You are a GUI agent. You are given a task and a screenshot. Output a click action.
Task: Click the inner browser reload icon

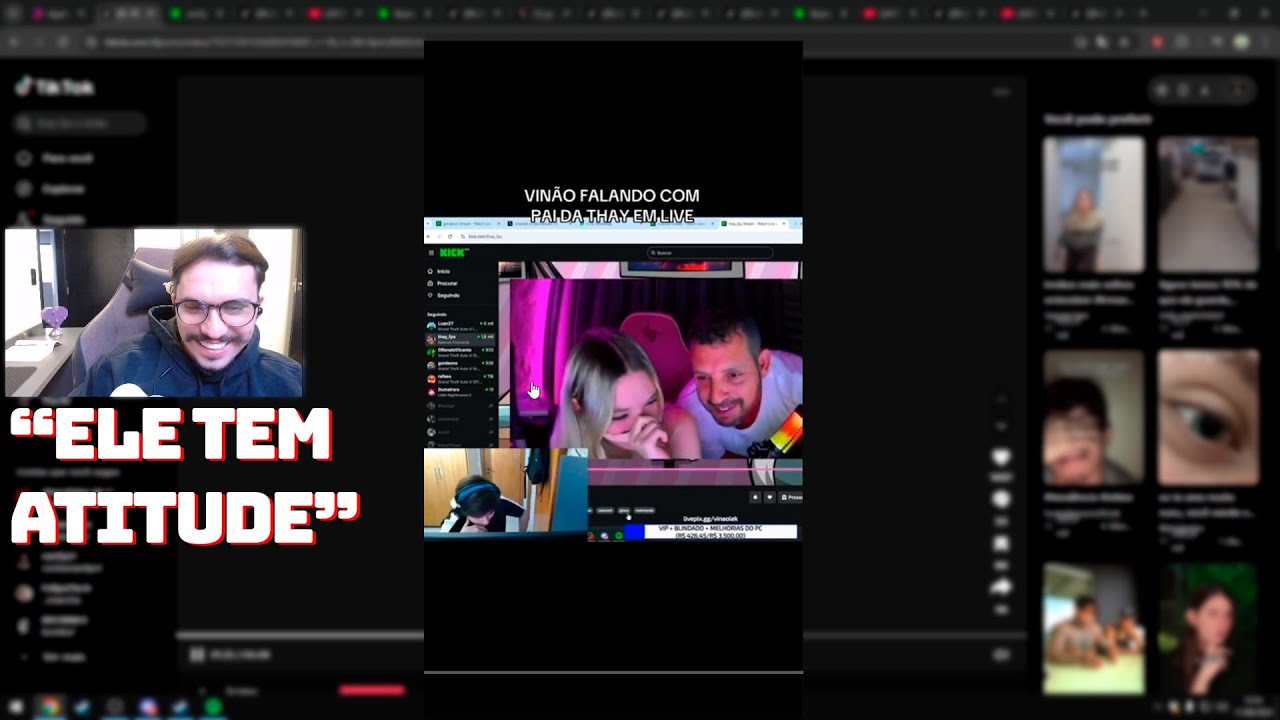[x=450, y=236]
